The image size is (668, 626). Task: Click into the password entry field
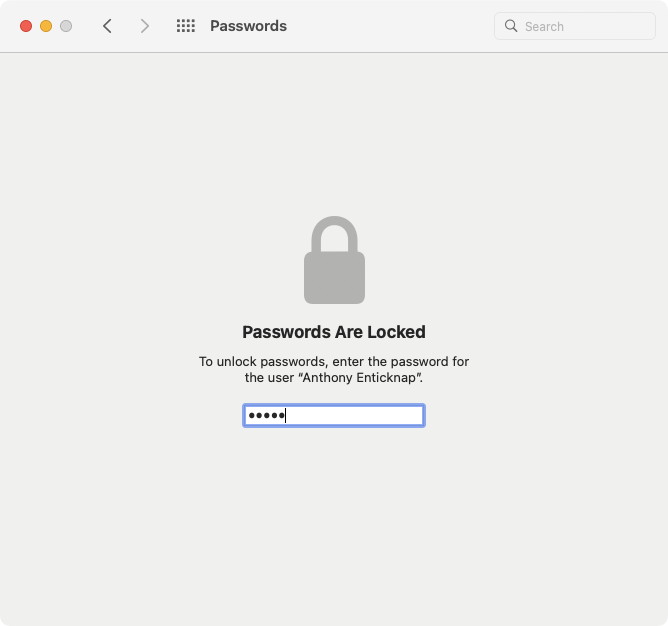pos(334,415)
